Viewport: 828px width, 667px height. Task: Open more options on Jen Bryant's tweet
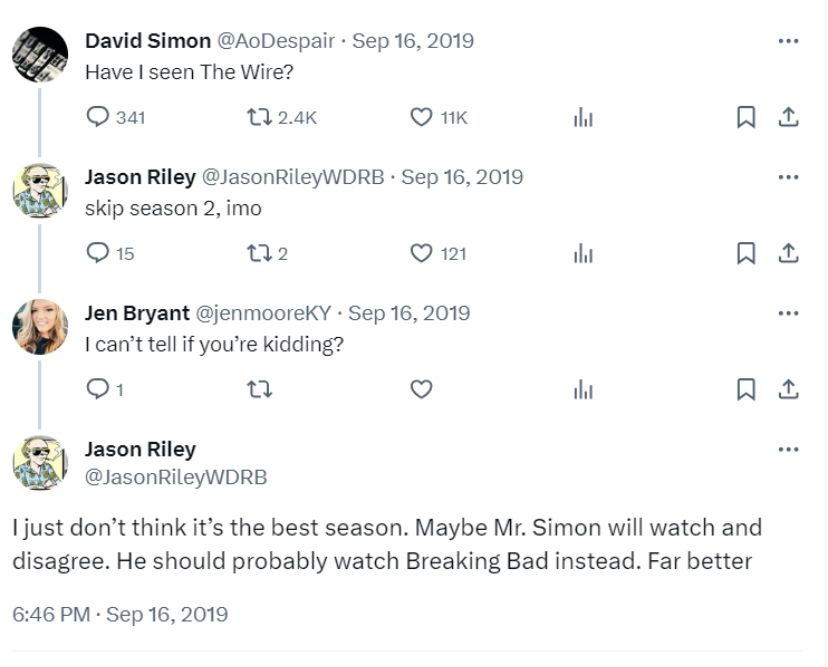click(x=788, y=313)
